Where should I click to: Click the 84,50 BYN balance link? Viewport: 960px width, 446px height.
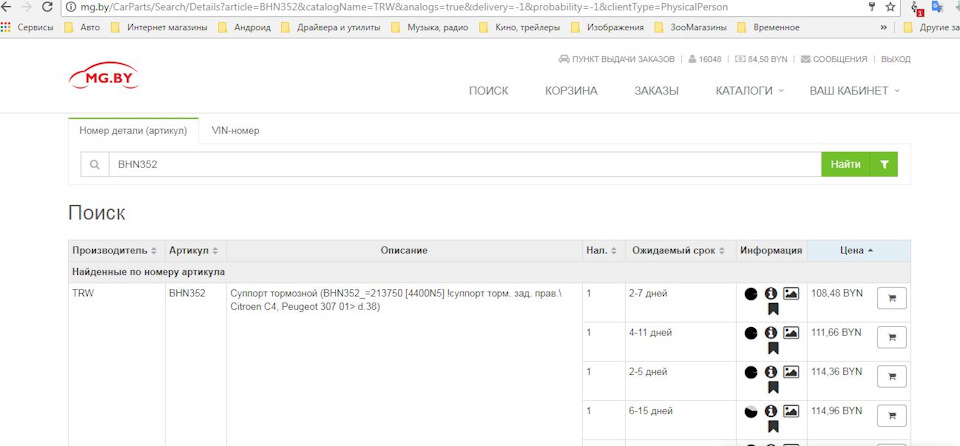pyautogui.click(x=761, y=59)
